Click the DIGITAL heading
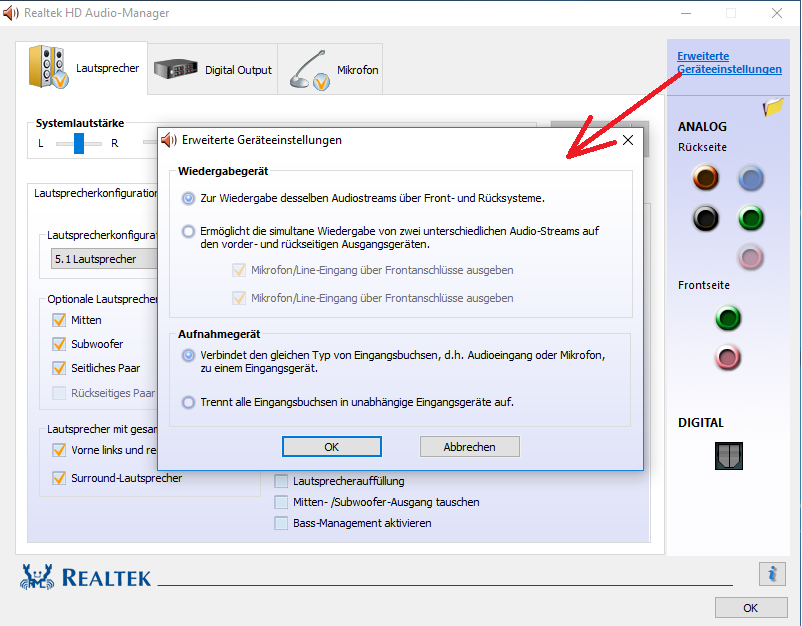The image size is (802, 626). click(701, 423)
